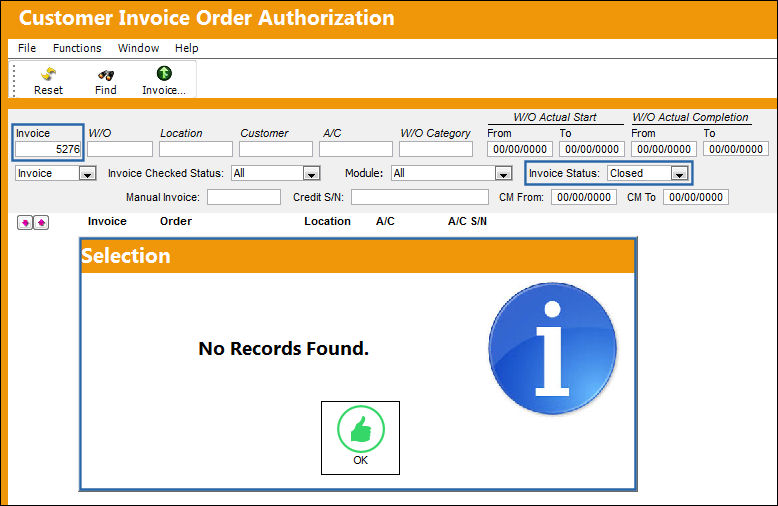Image resolution: width=778 pixels, height=506 pixels.
Task: Open the Window menu
Action: (138, 48)
